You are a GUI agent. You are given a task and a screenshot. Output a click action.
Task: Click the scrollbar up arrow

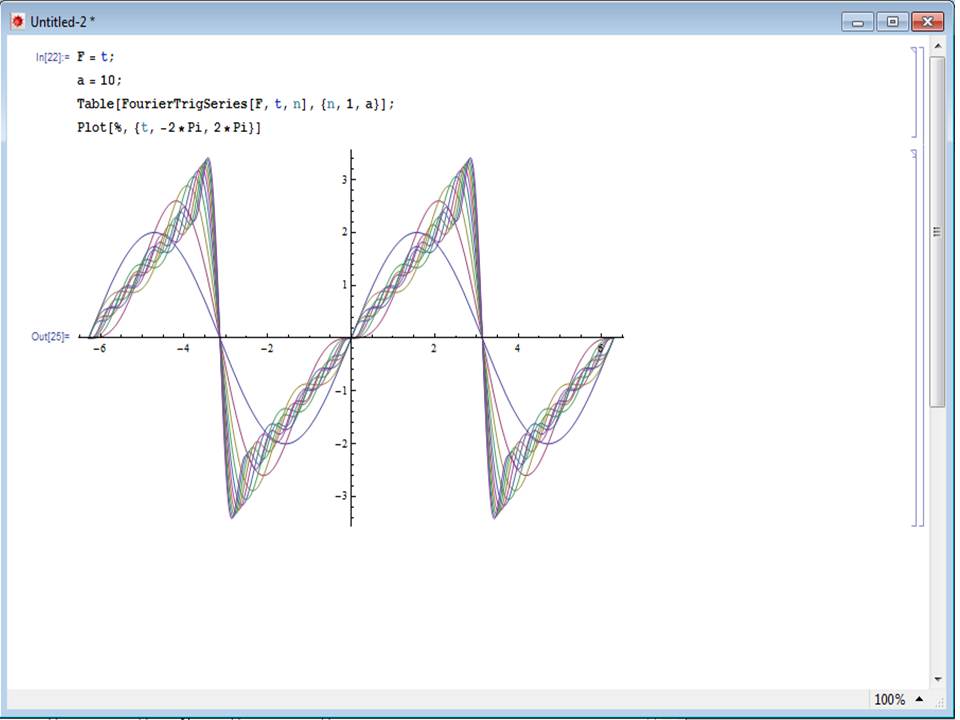click(x=936, y=46)
